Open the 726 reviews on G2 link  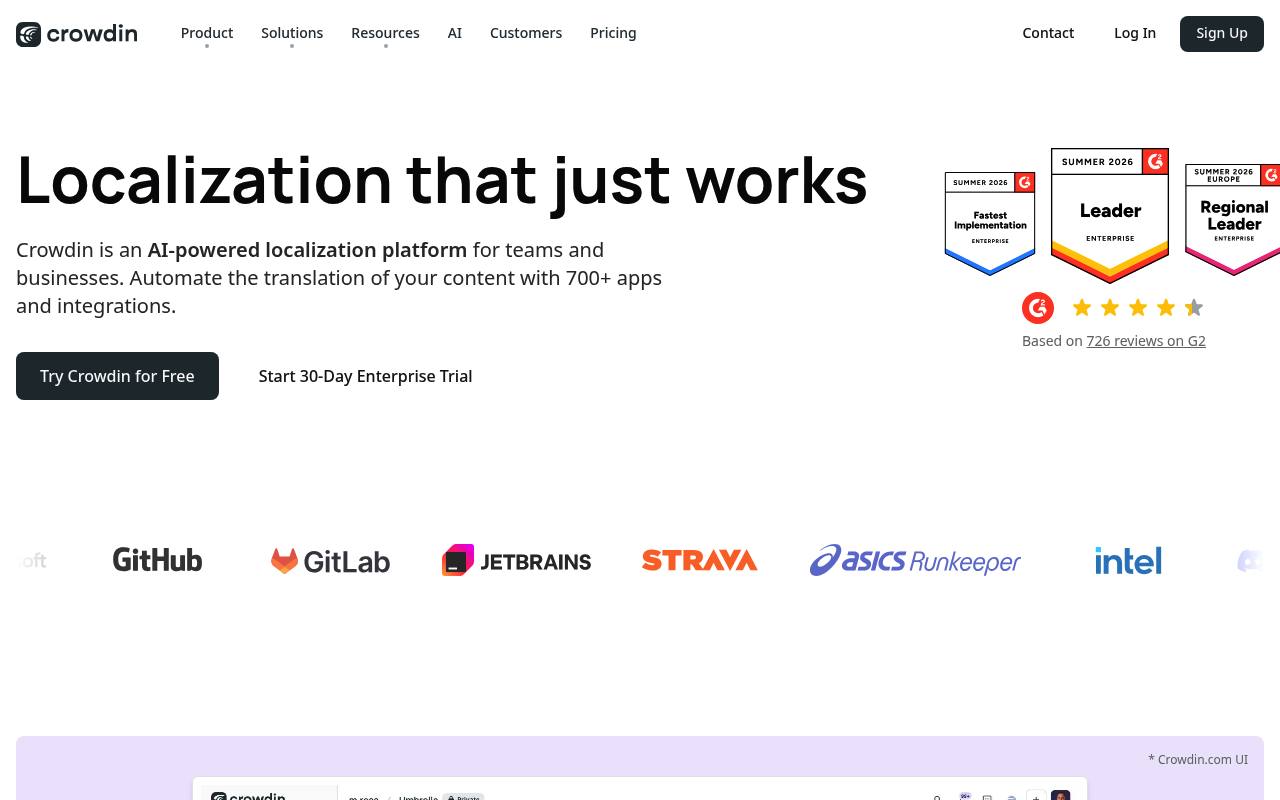pos(1146,341)
